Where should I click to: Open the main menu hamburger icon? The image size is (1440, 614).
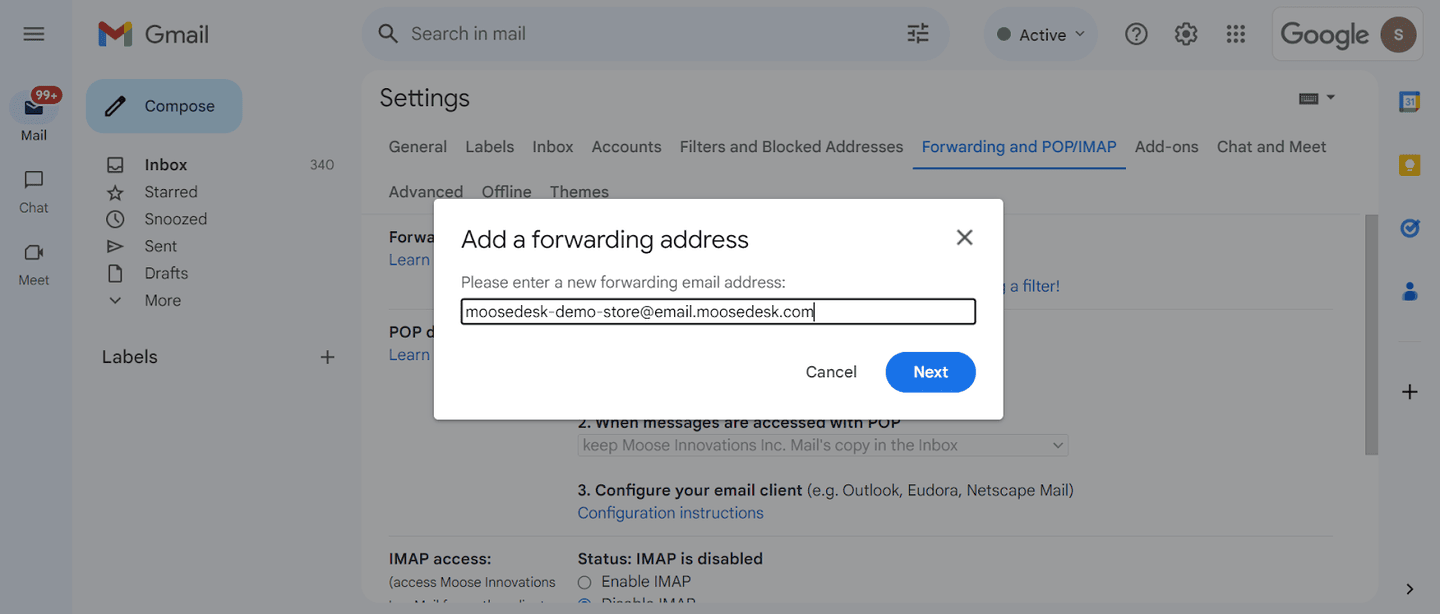pyautogui.click(x=34, y=34)
